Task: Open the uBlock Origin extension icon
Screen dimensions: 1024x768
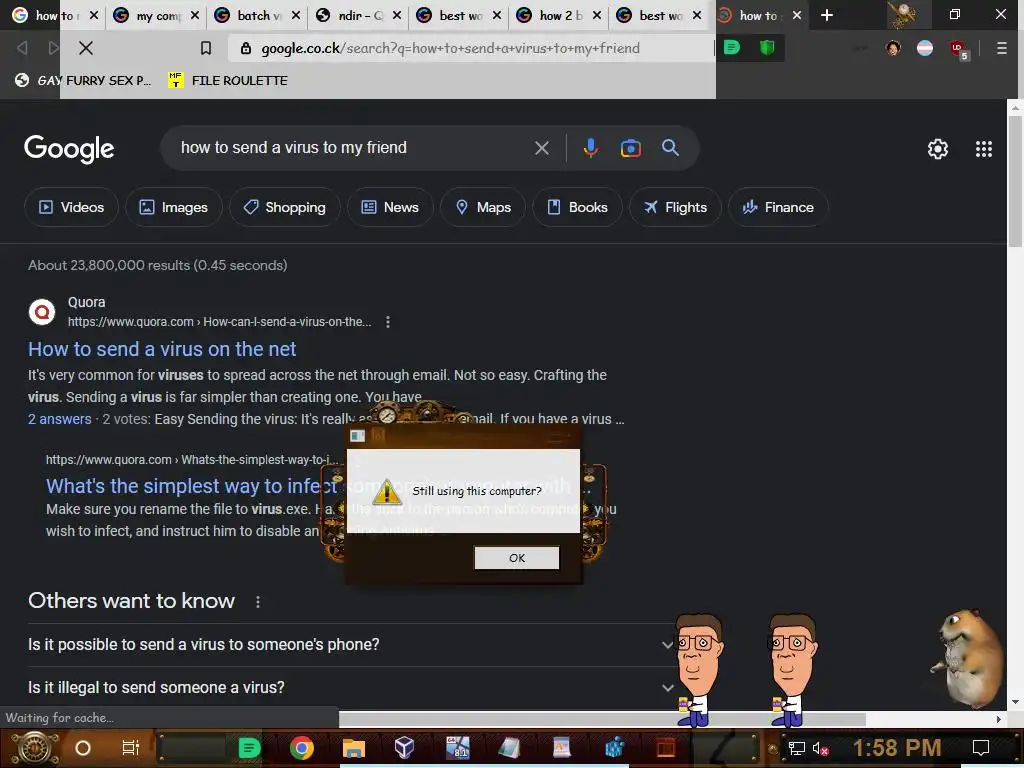Action: pos(958,49)
